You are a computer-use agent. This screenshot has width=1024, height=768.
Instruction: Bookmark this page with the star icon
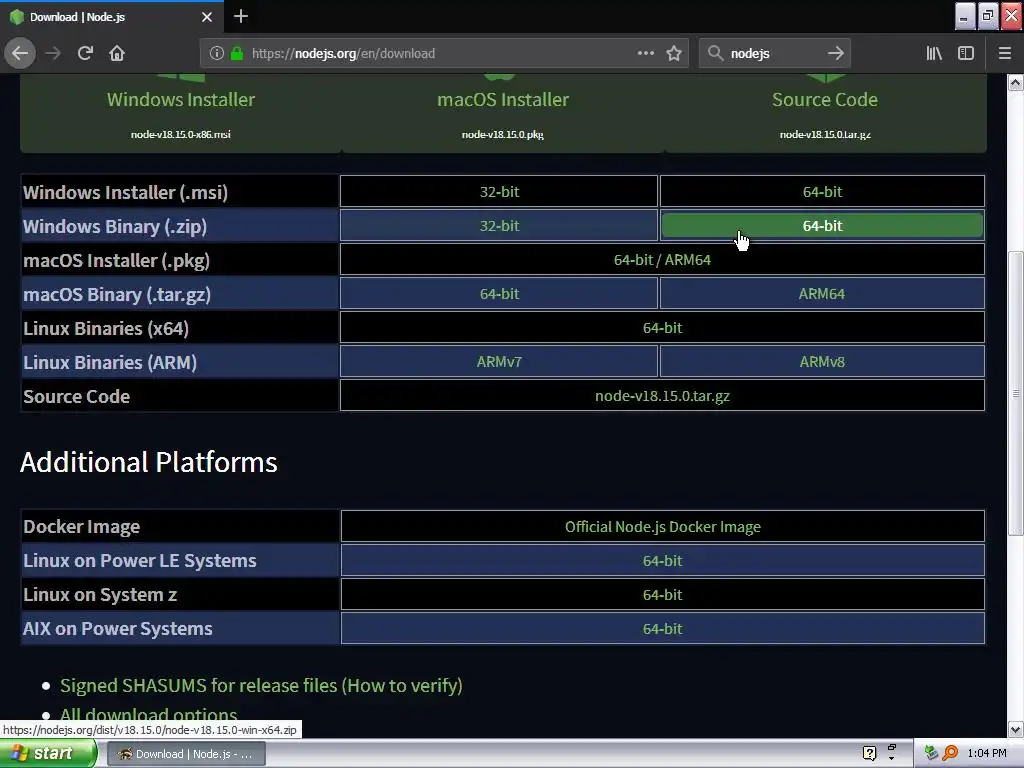point(674,54)
